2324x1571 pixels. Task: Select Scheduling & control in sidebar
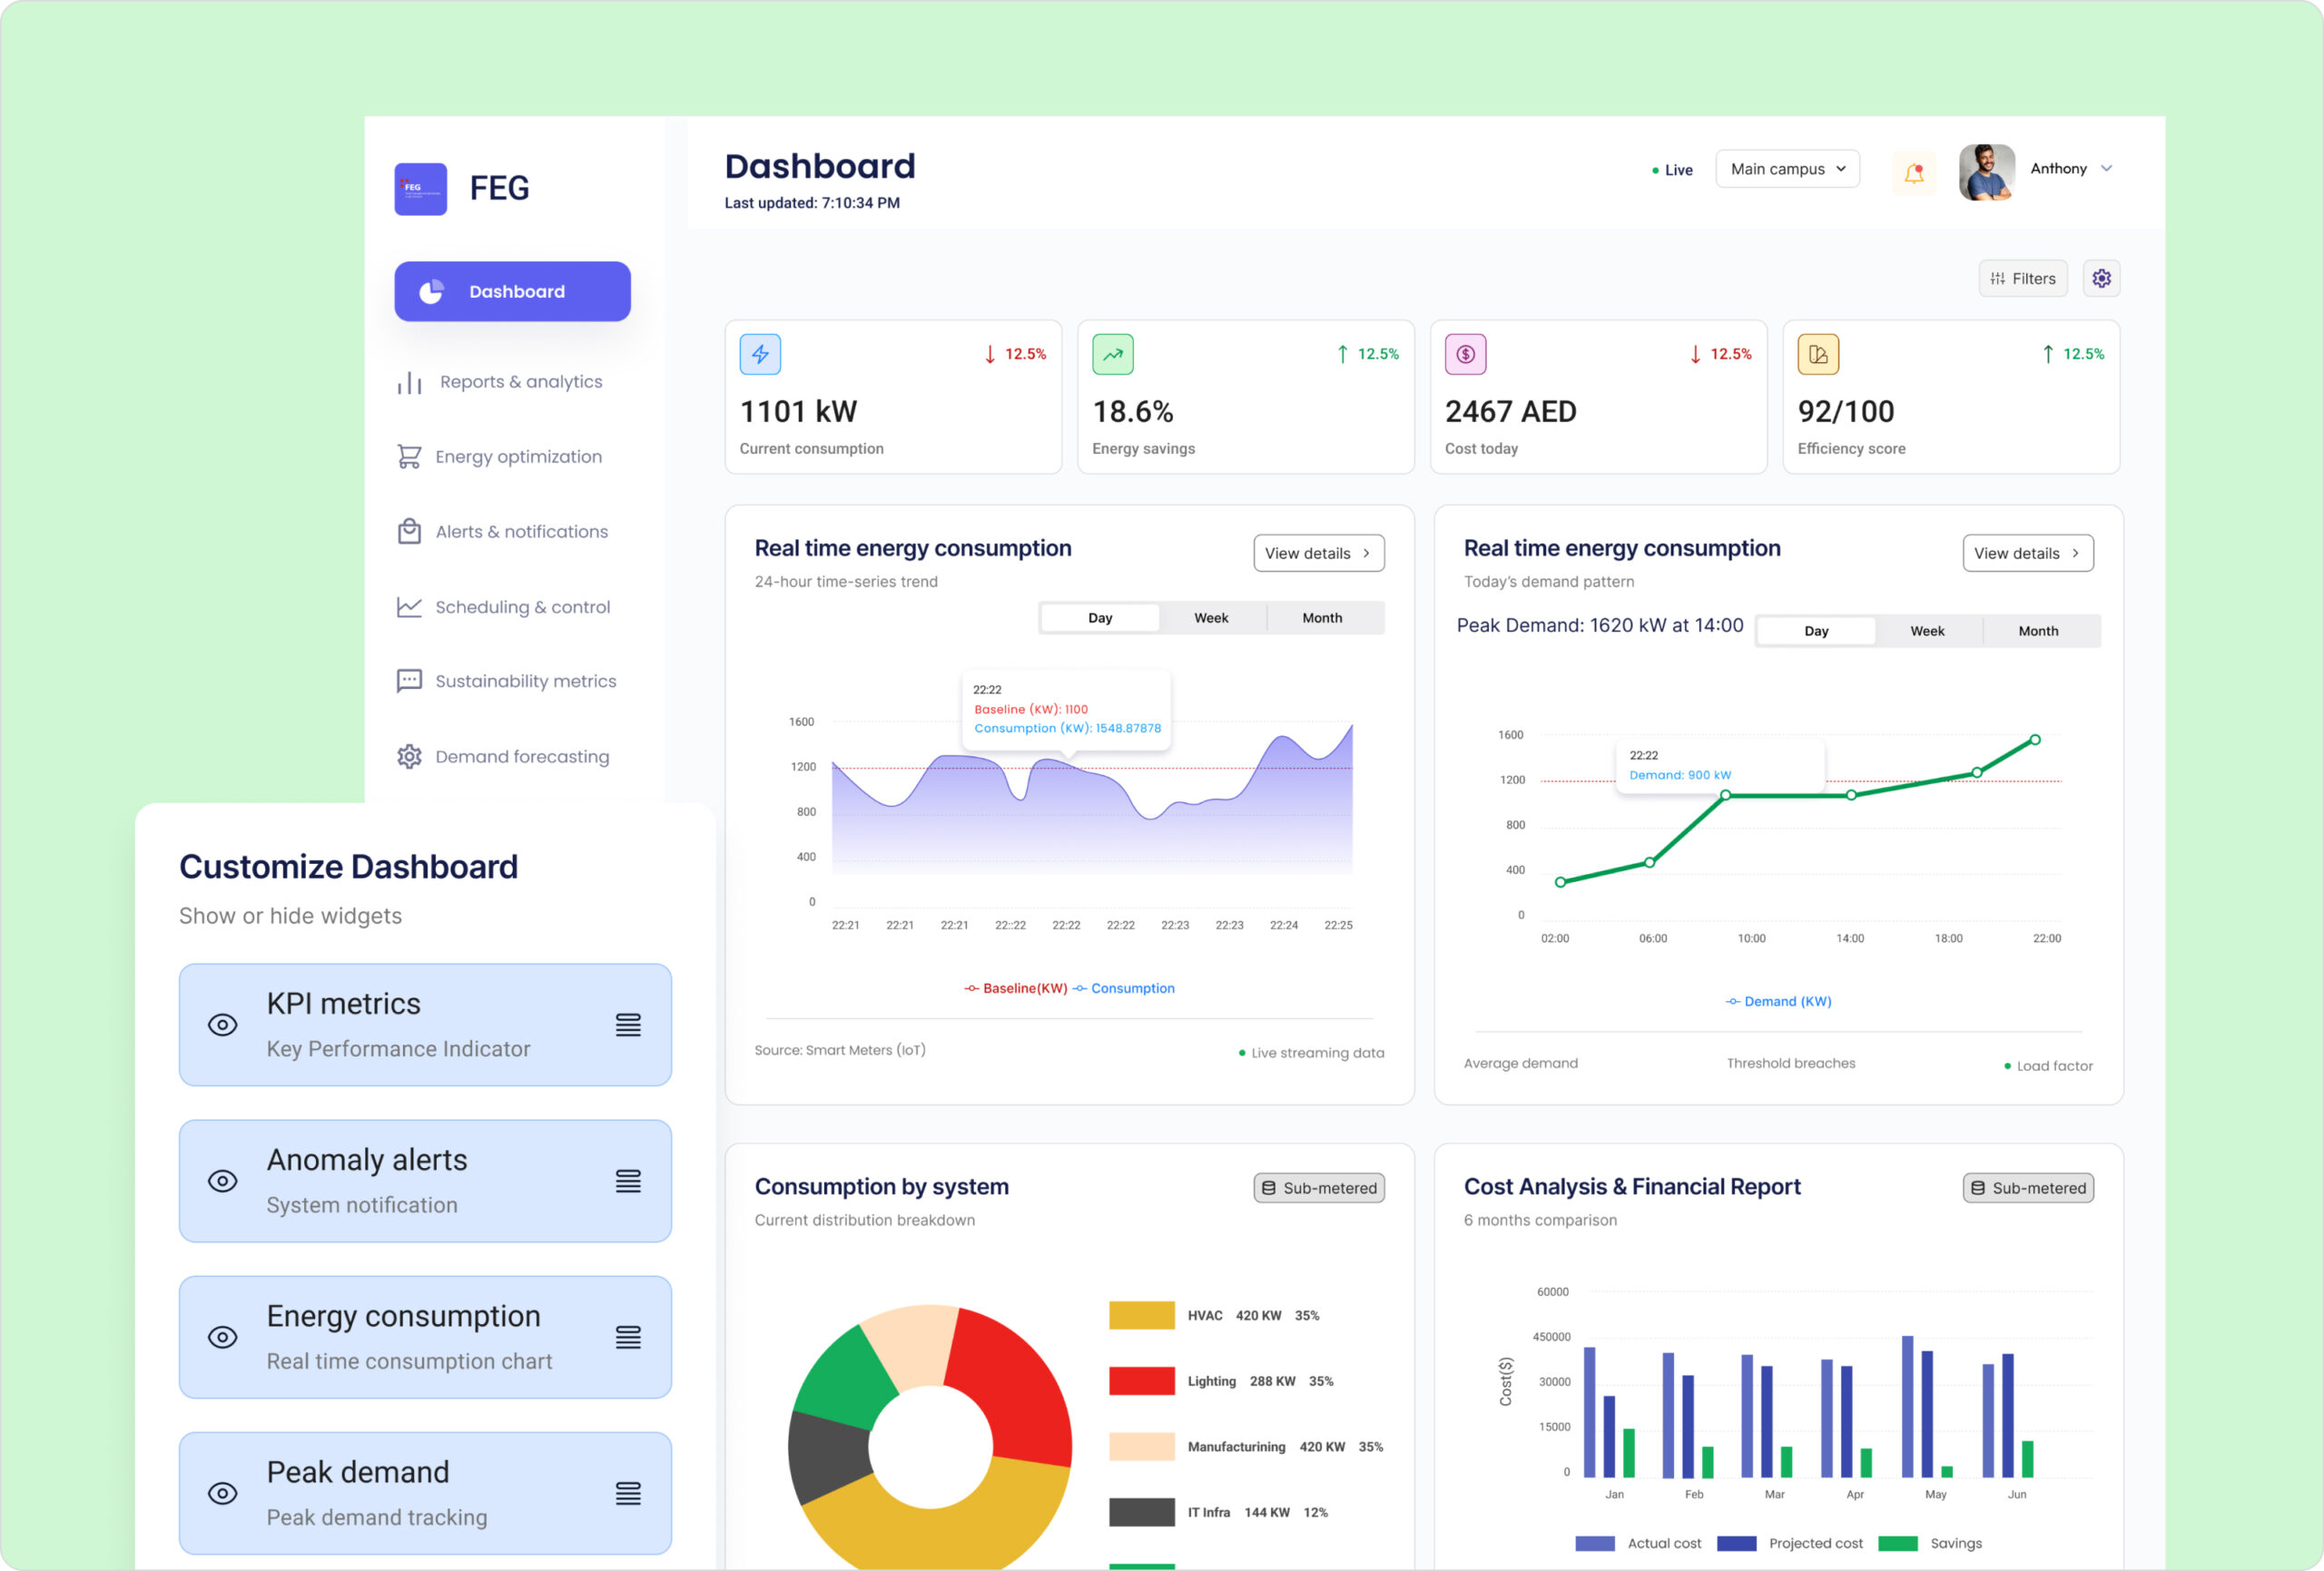(x=523, y=606)
